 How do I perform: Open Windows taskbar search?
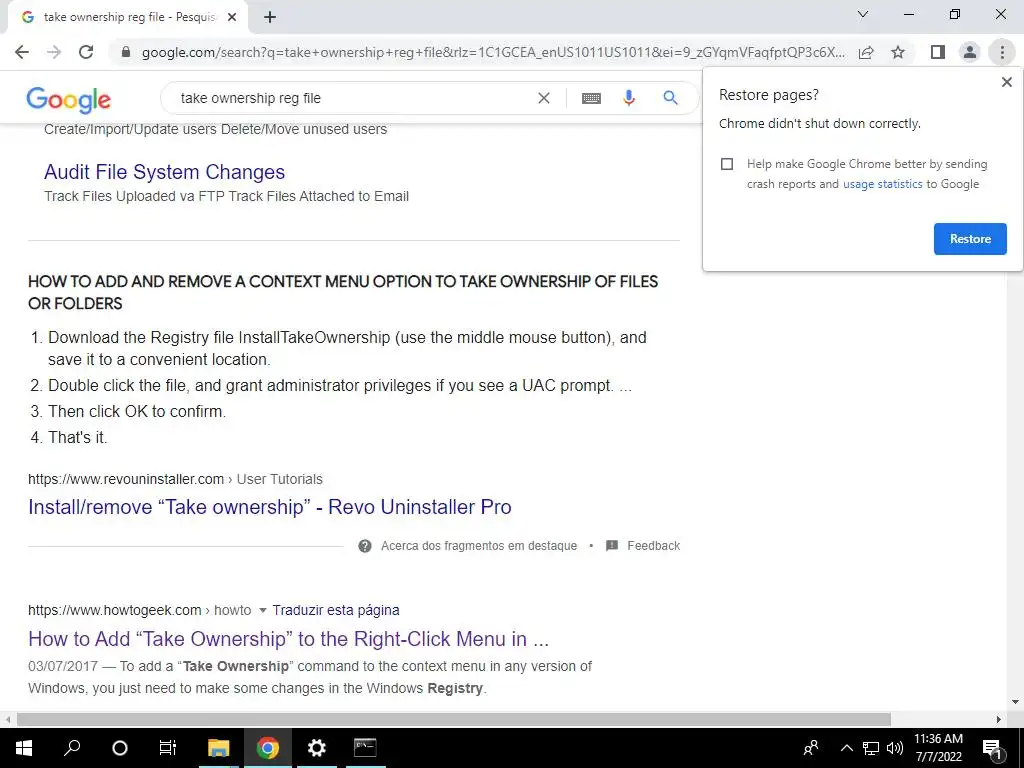tap(72, 748)
